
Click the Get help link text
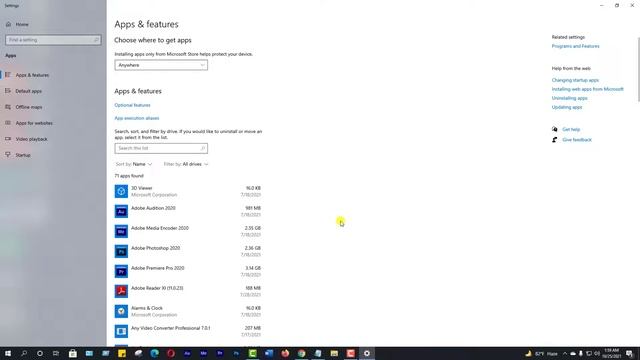571,129
